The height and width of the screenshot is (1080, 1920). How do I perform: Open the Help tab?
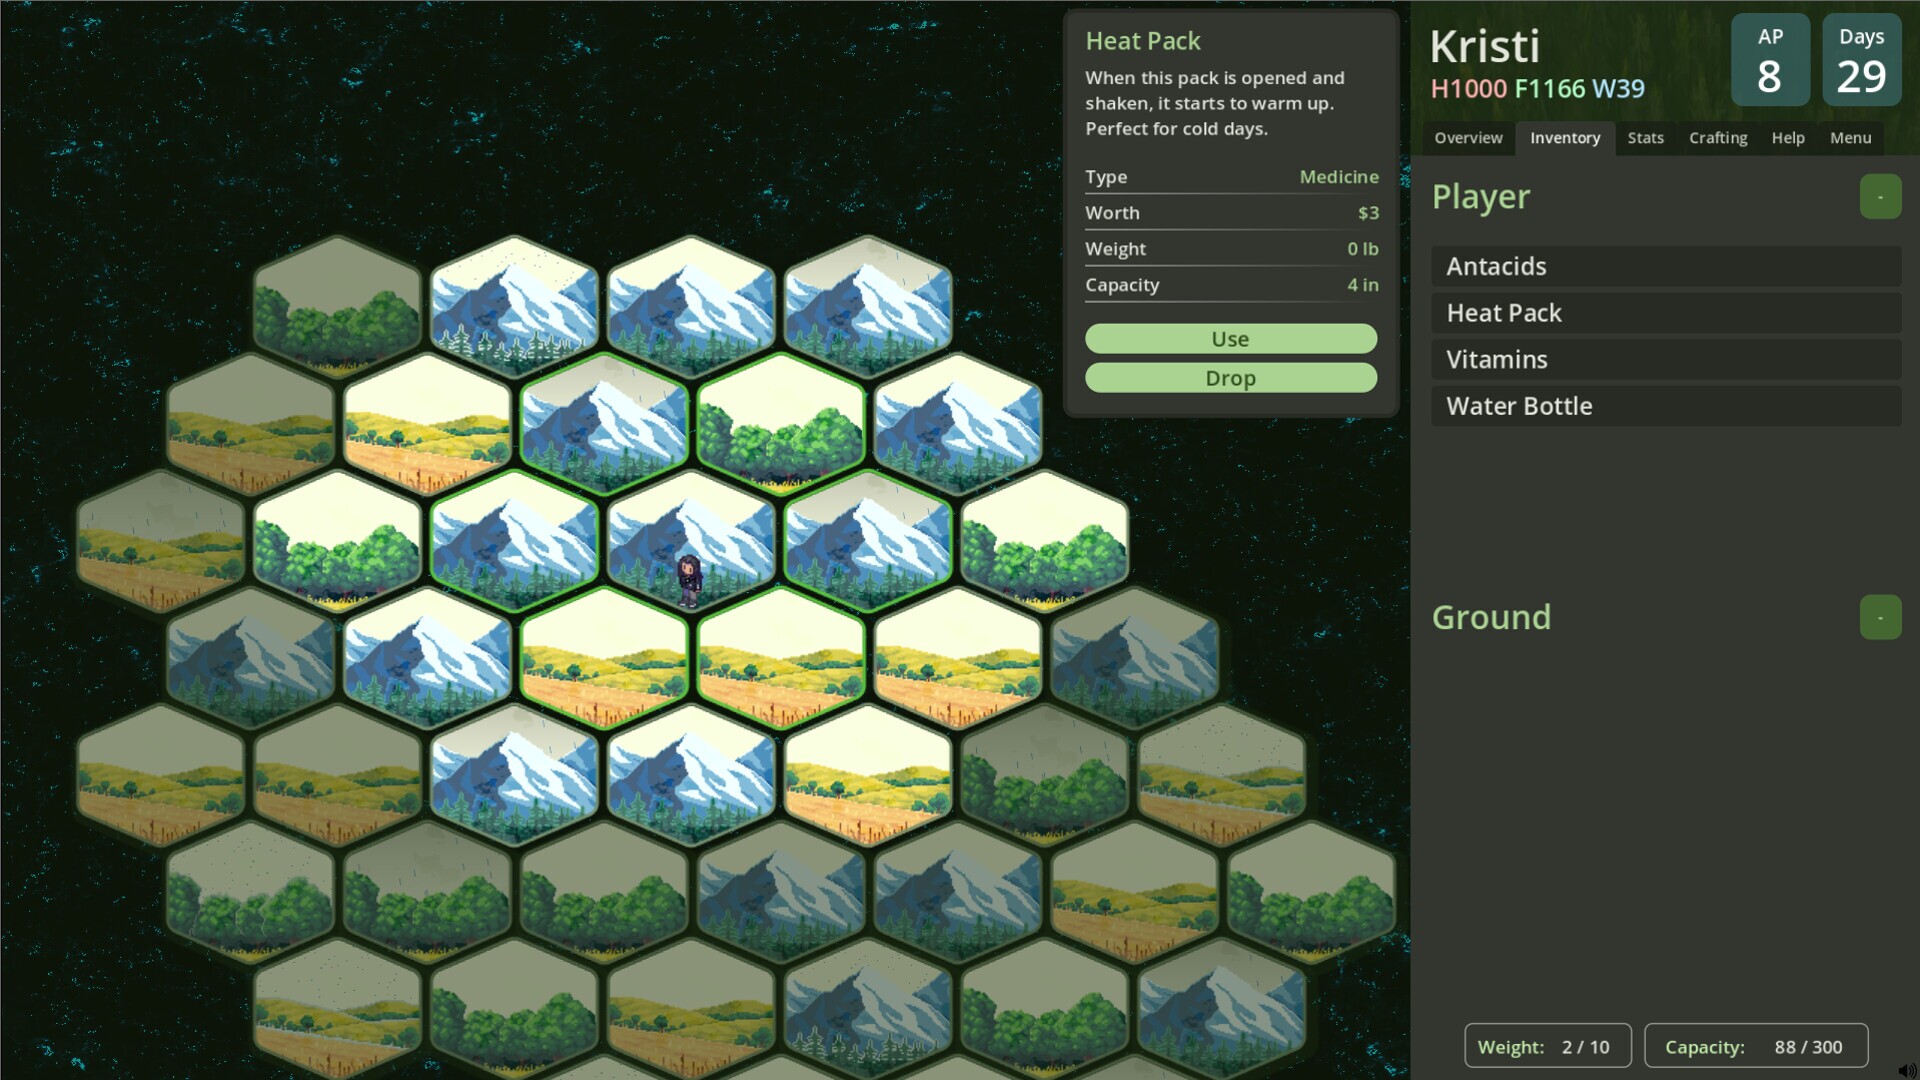pyautogui.click(x=1787, y=138)
